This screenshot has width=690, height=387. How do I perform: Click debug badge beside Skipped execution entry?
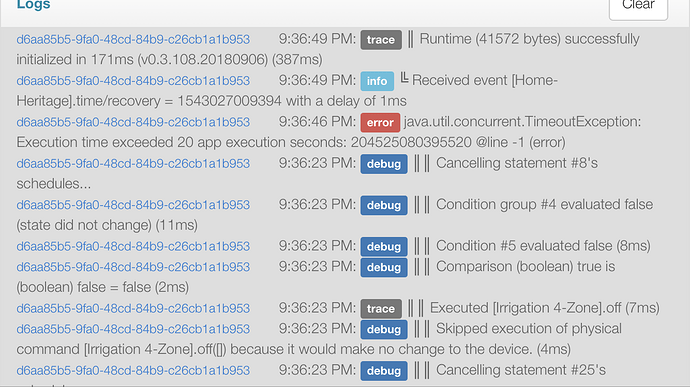384,329
